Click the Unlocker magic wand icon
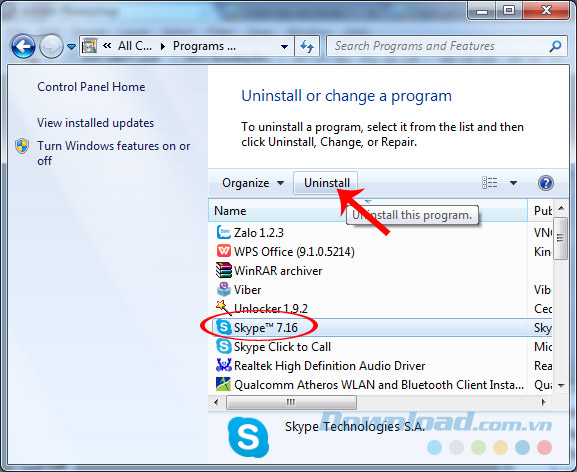 tap(223, 308)
